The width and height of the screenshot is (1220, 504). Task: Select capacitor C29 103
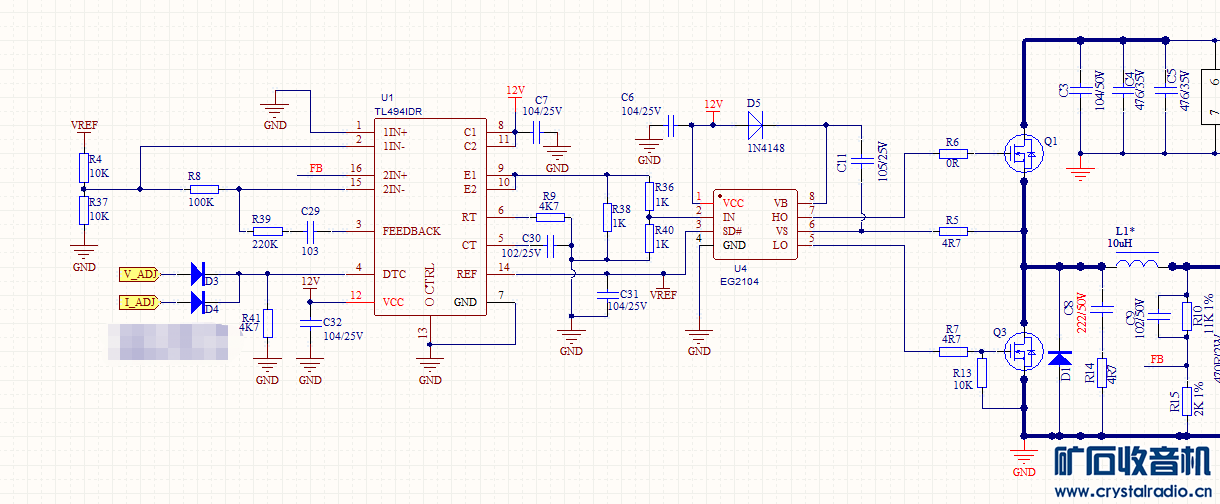310,231
